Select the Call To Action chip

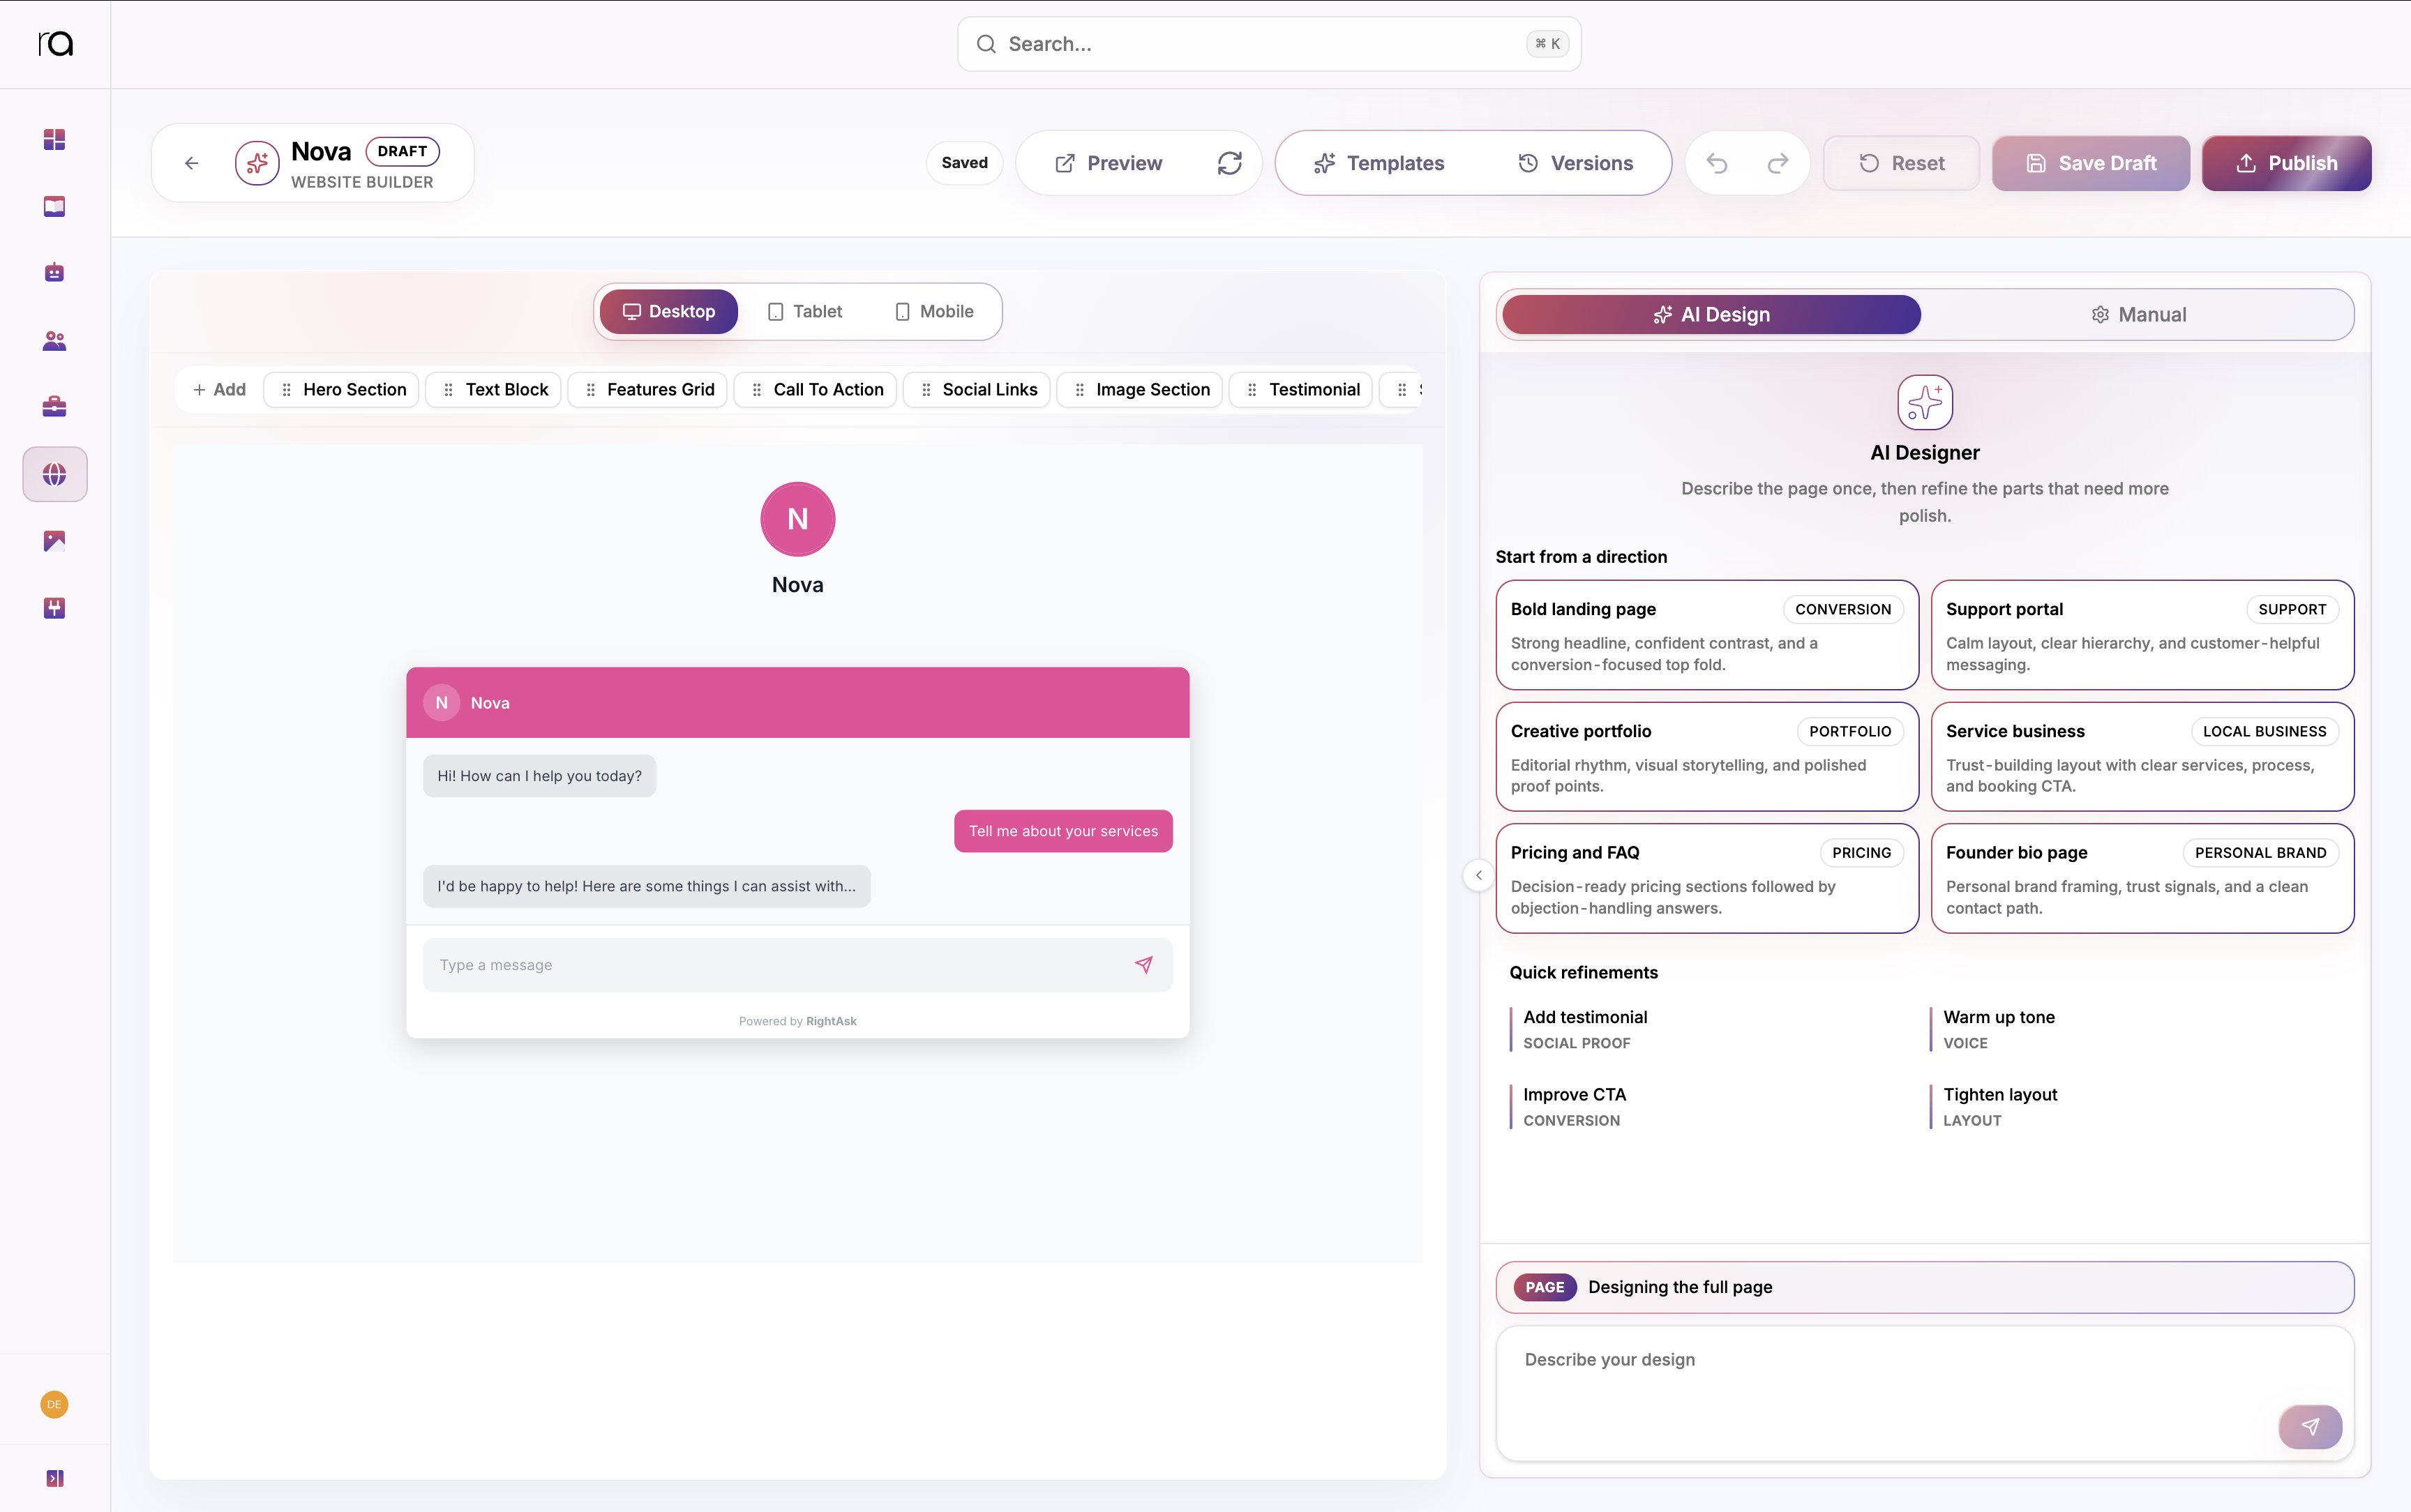point(815,390)
